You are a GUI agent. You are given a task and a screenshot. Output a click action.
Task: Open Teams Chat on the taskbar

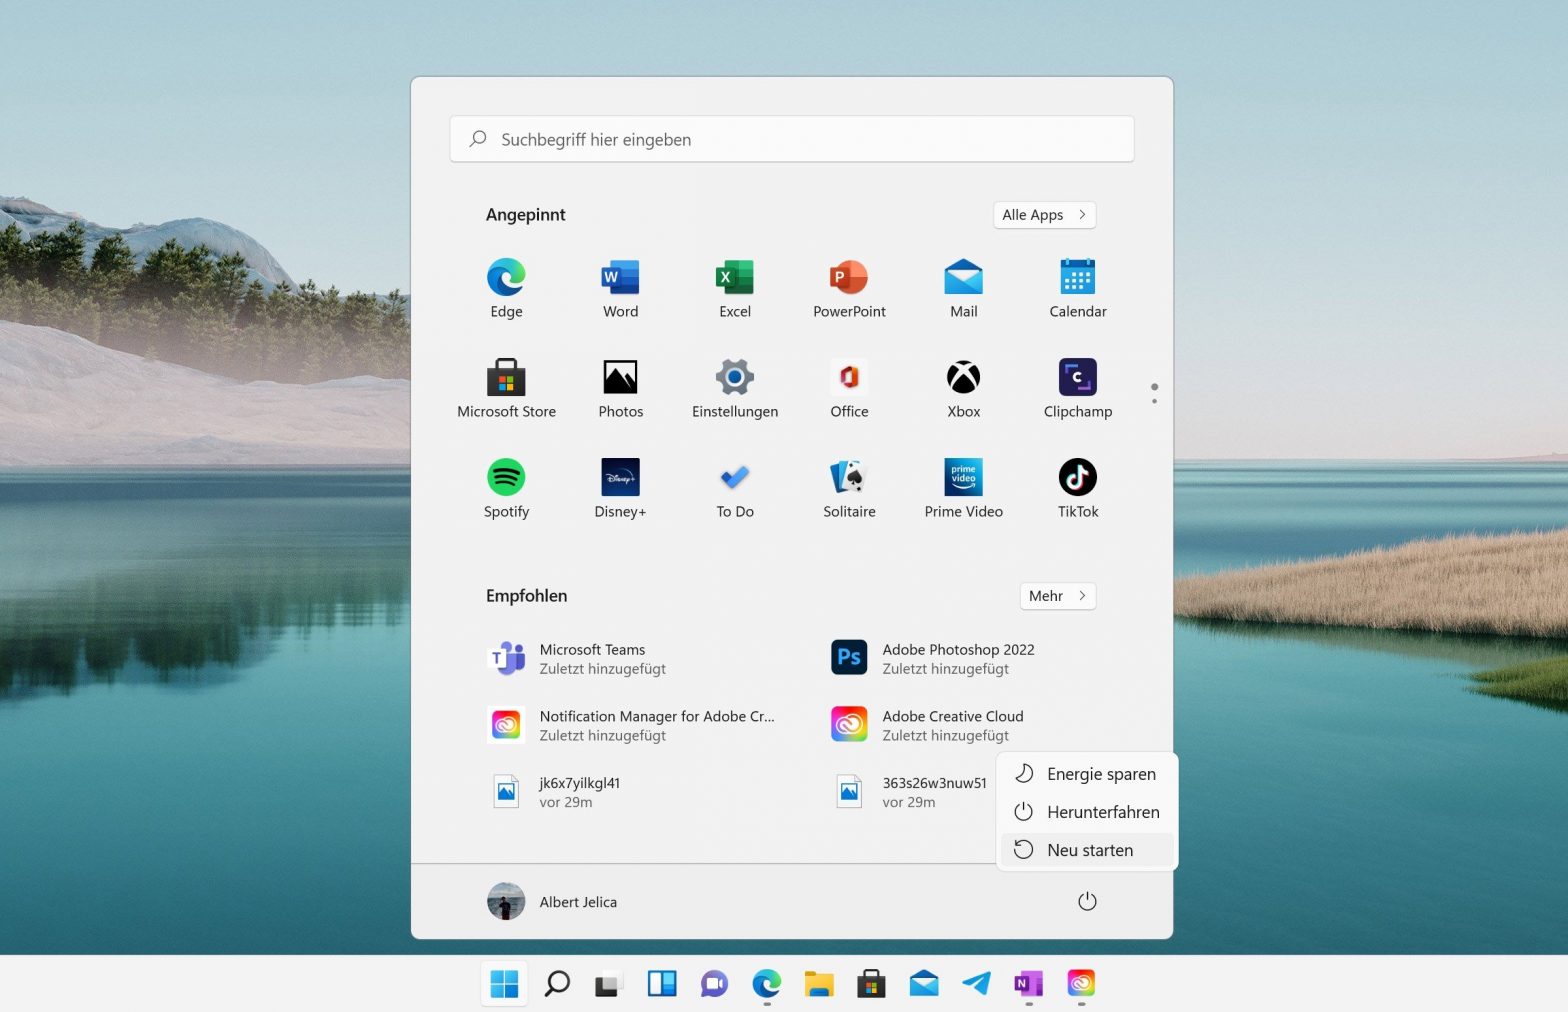pyautogui.click(x=714, y=984)
